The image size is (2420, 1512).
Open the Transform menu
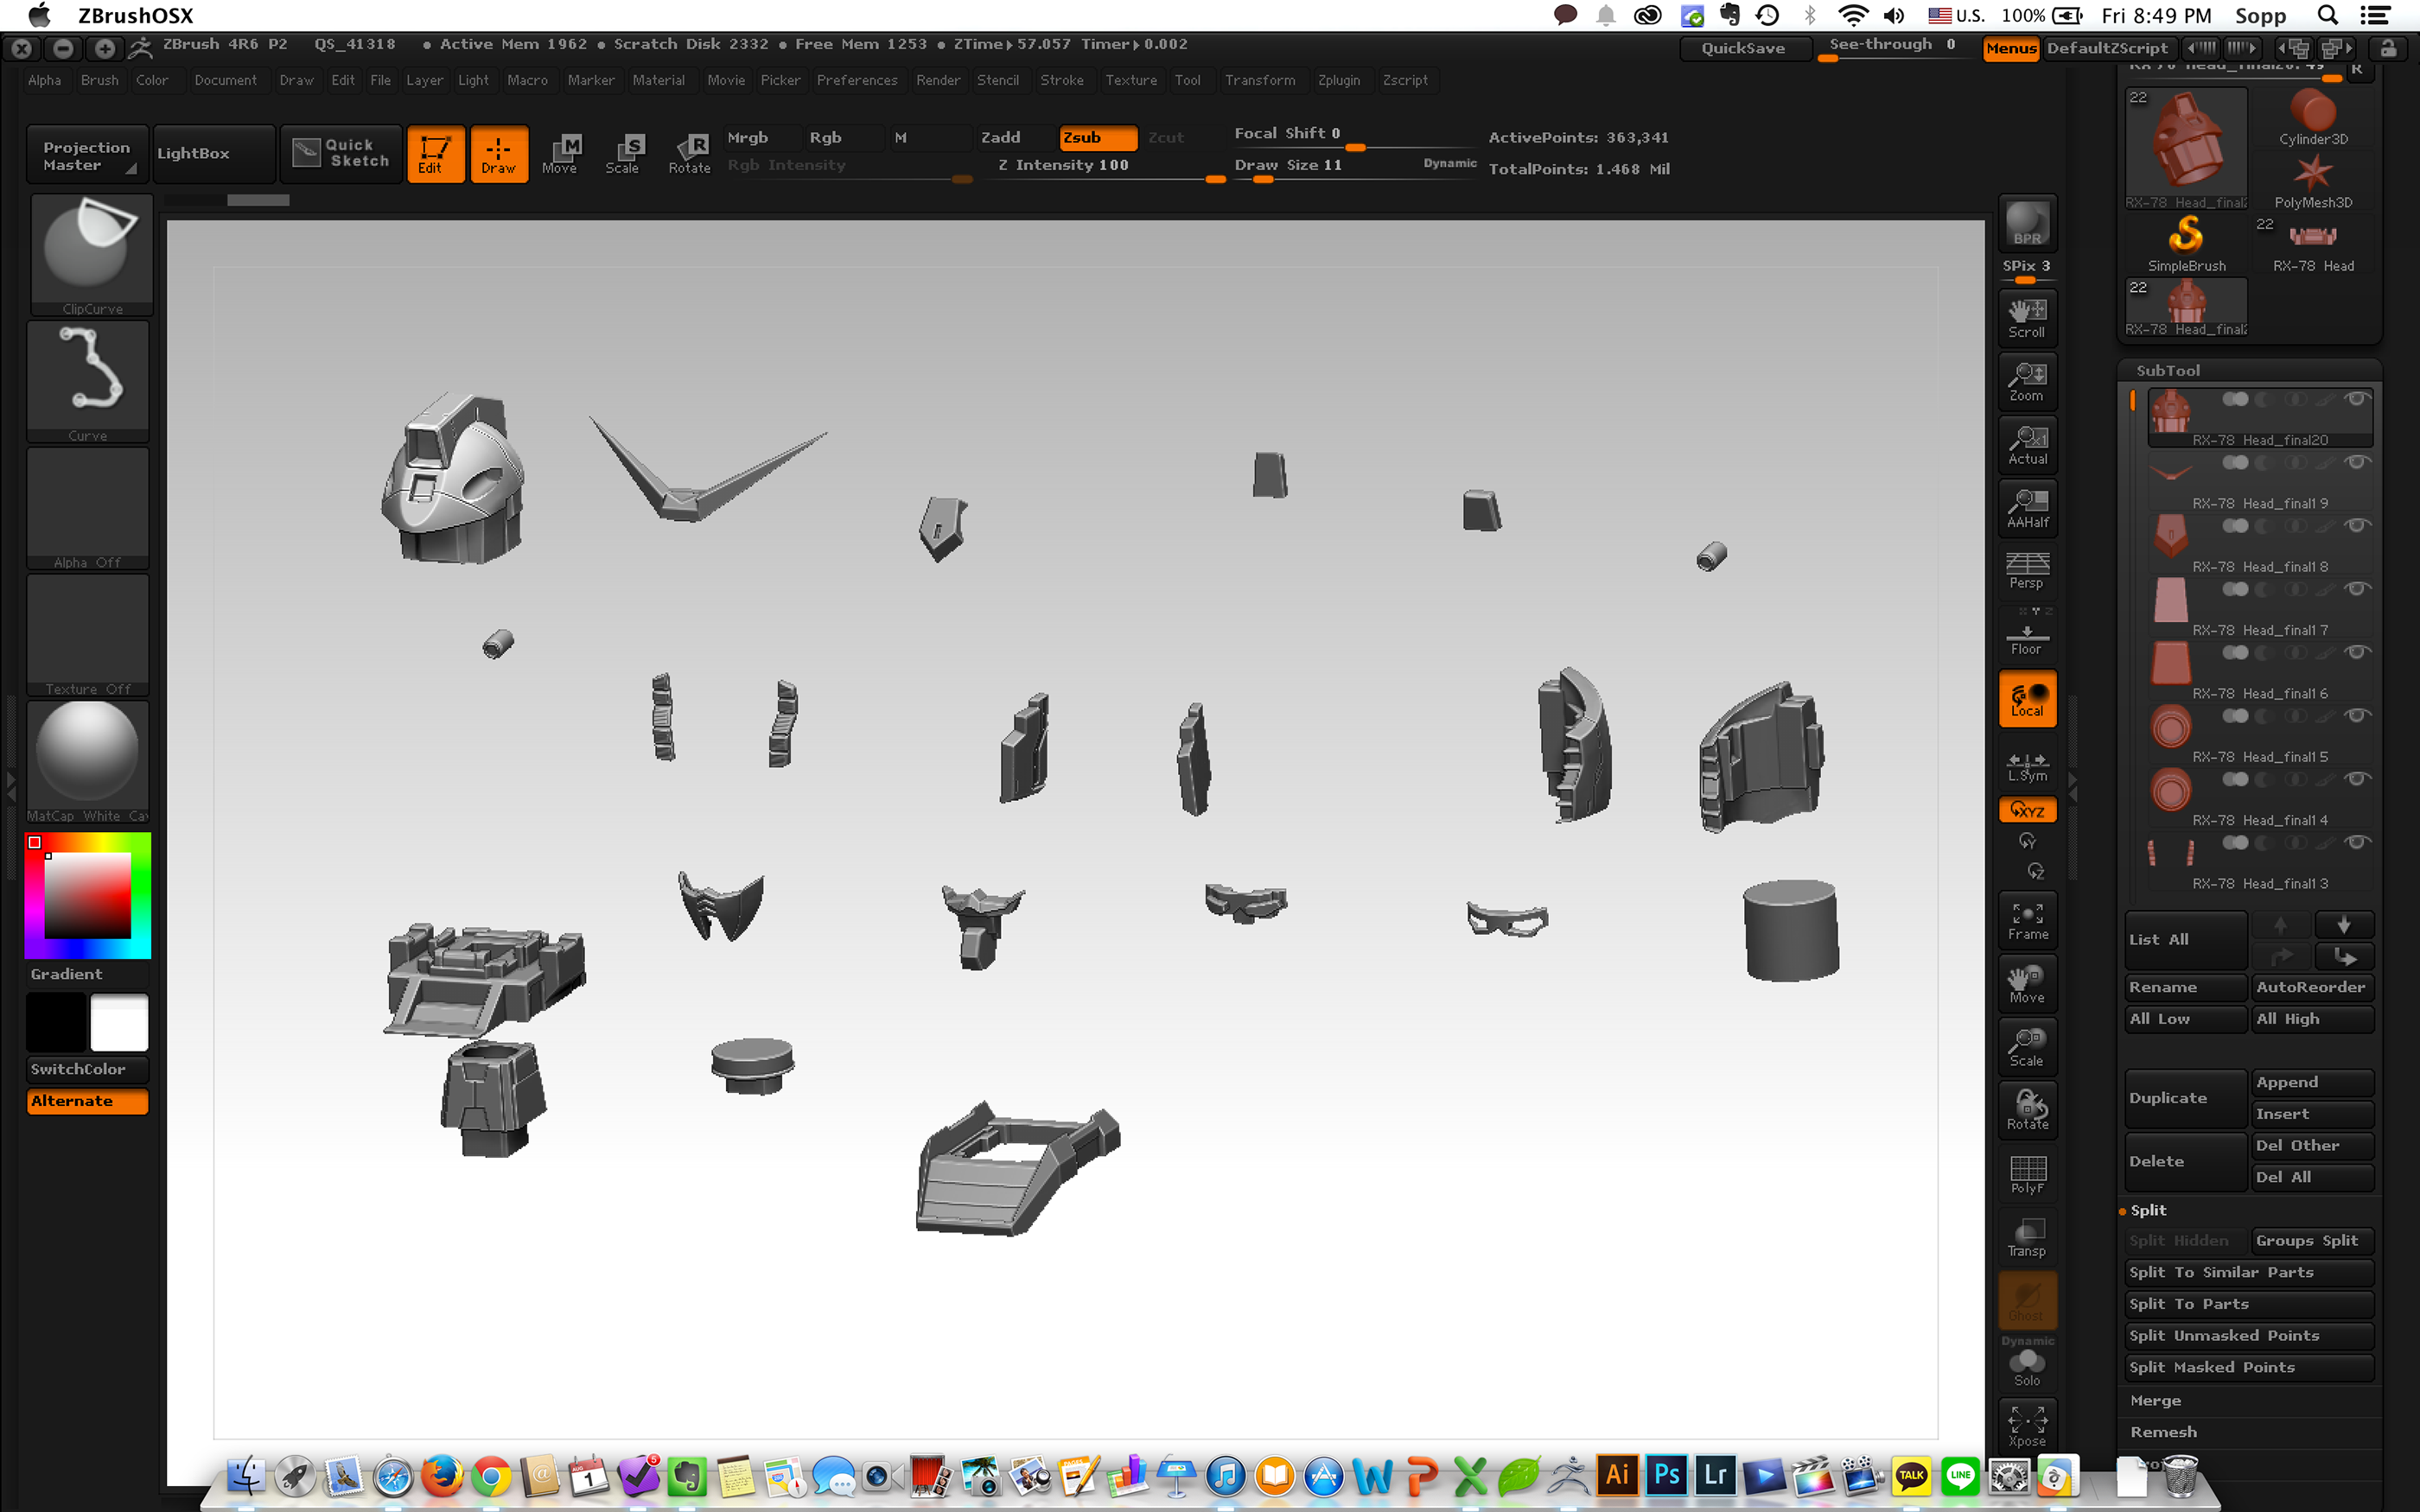(1259, 80)
